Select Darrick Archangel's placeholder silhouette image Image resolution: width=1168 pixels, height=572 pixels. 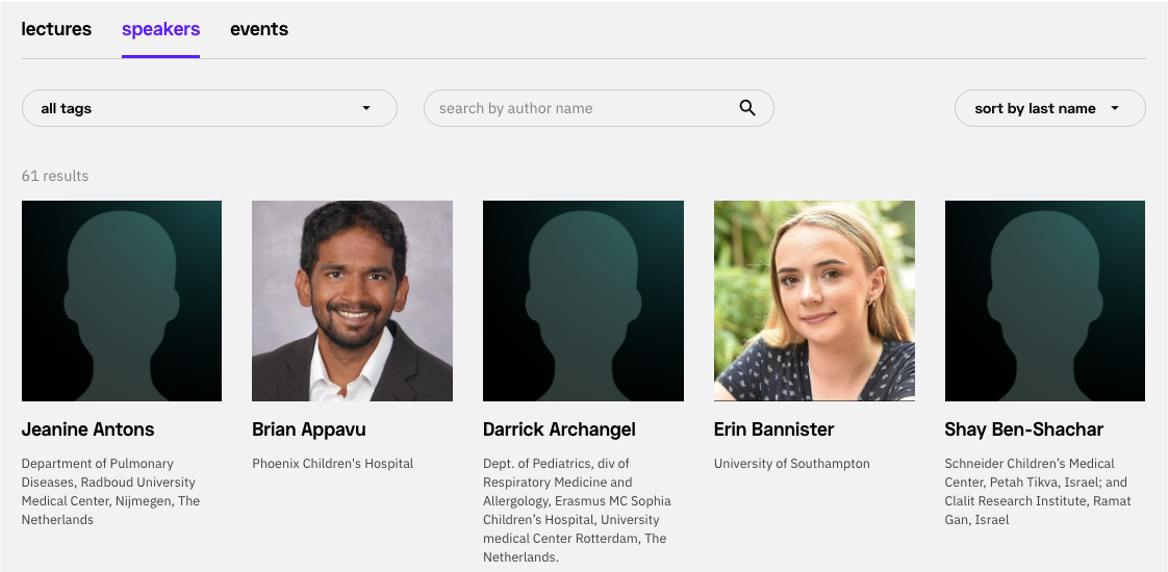coord(583,301)
